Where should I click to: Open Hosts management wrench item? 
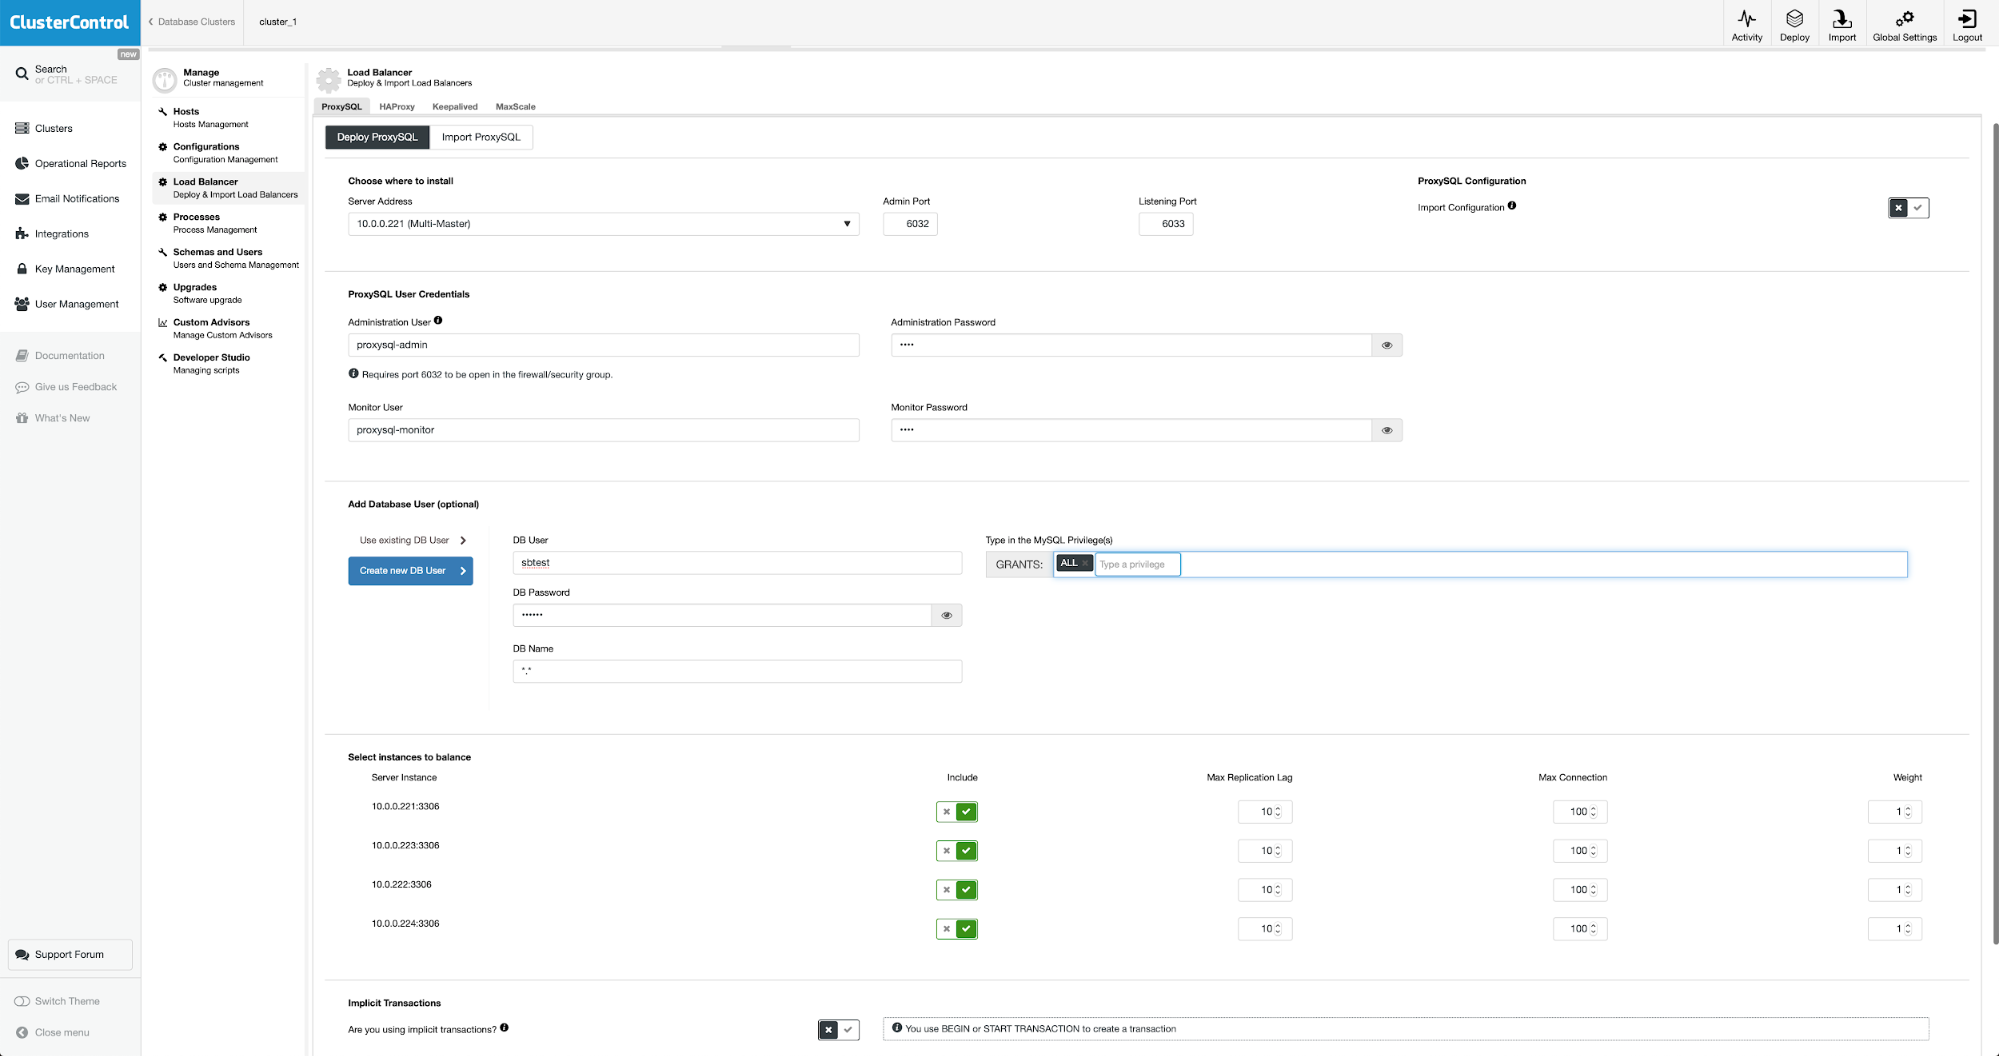click(228, 118)
